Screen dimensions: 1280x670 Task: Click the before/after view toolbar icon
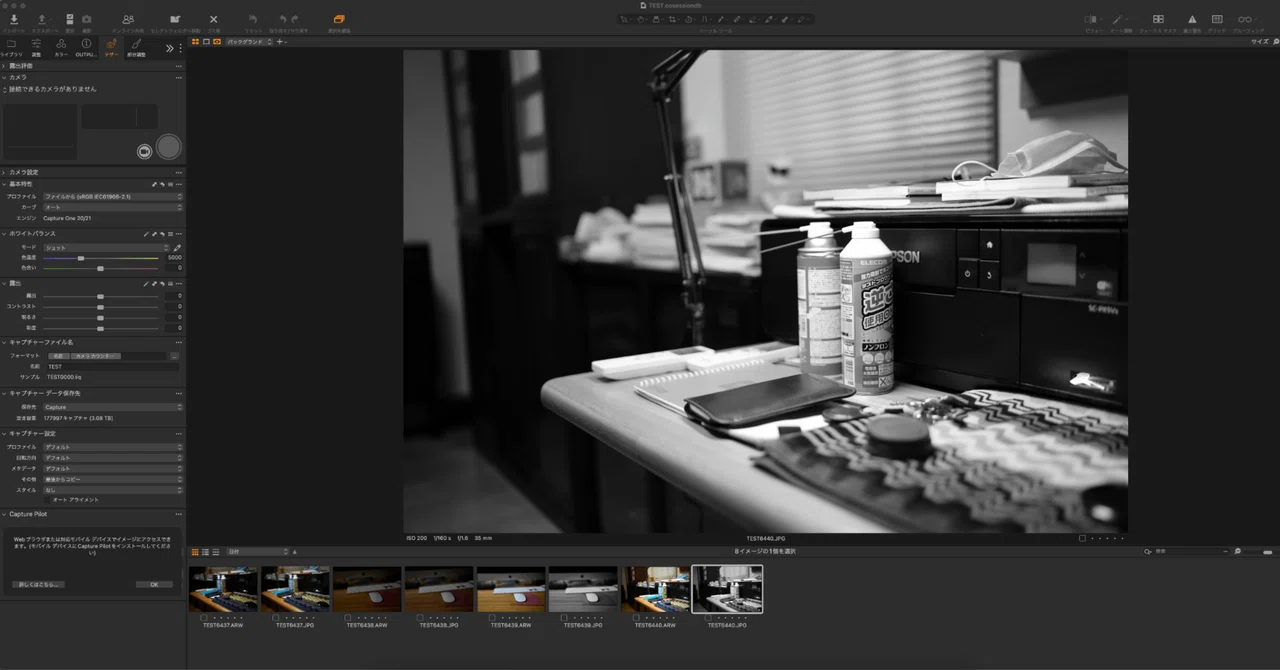1091,19
